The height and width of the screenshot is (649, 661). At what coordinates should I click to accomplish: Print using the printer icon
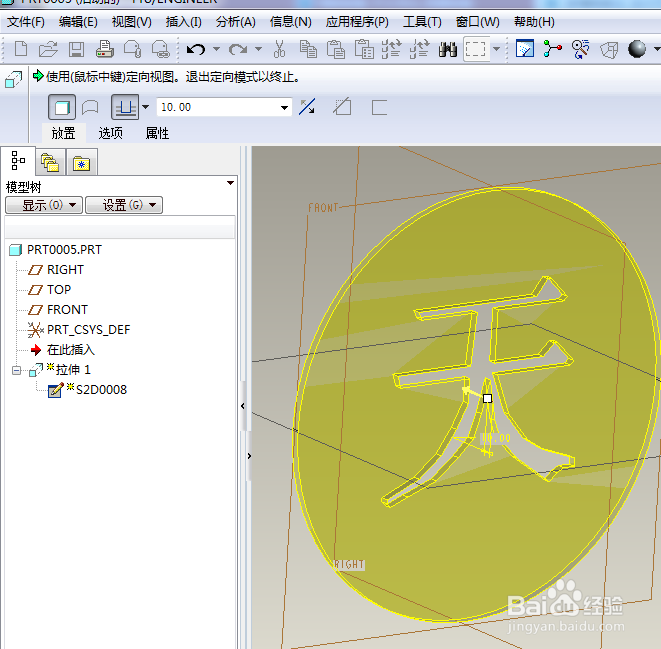coord(105,49)
